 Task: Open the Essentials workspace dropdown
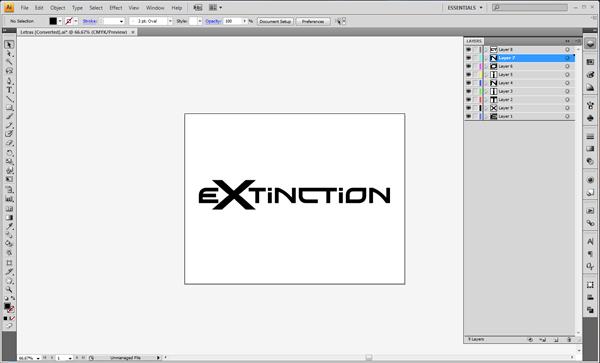pos(465,8)
